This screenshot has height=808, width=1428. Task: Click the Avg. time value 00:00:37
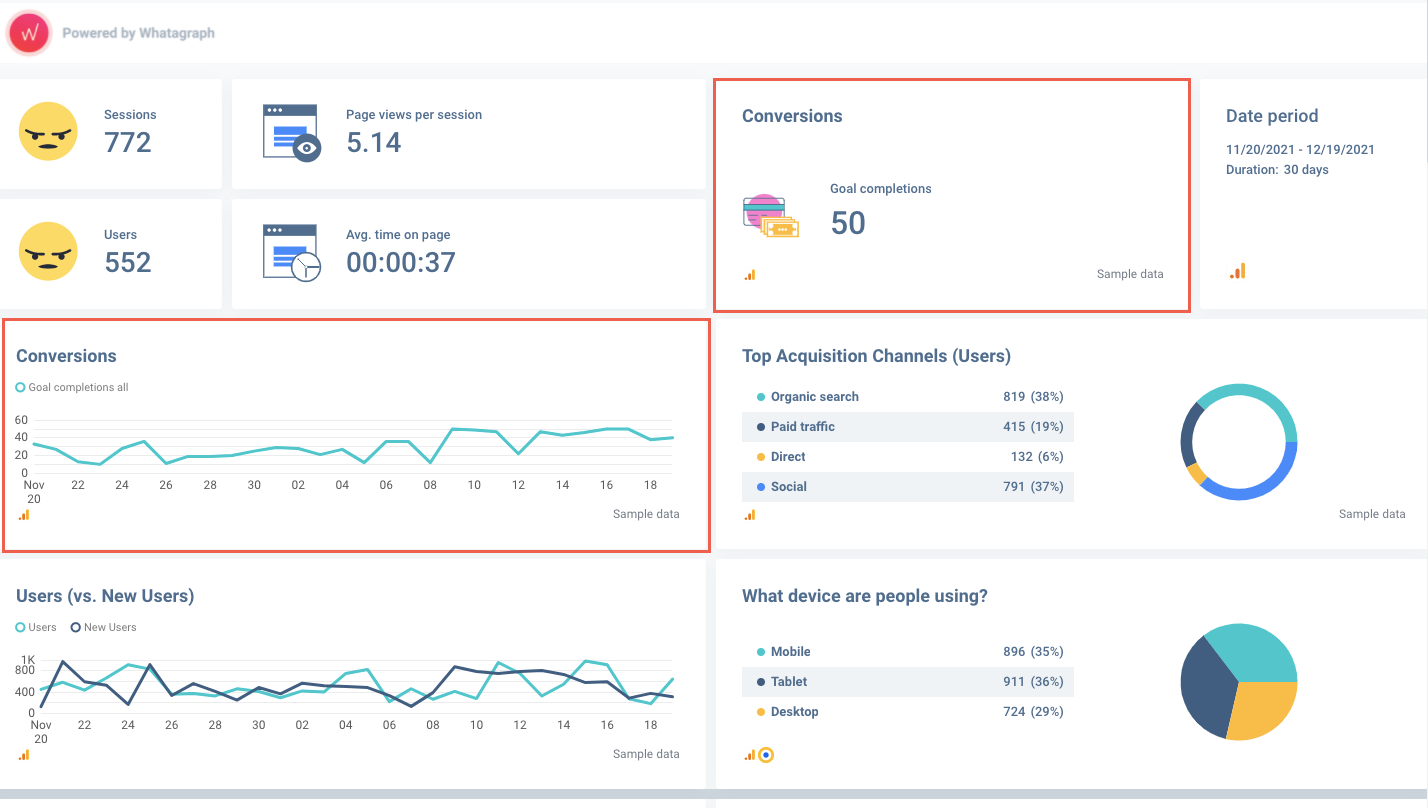point(401,263)
